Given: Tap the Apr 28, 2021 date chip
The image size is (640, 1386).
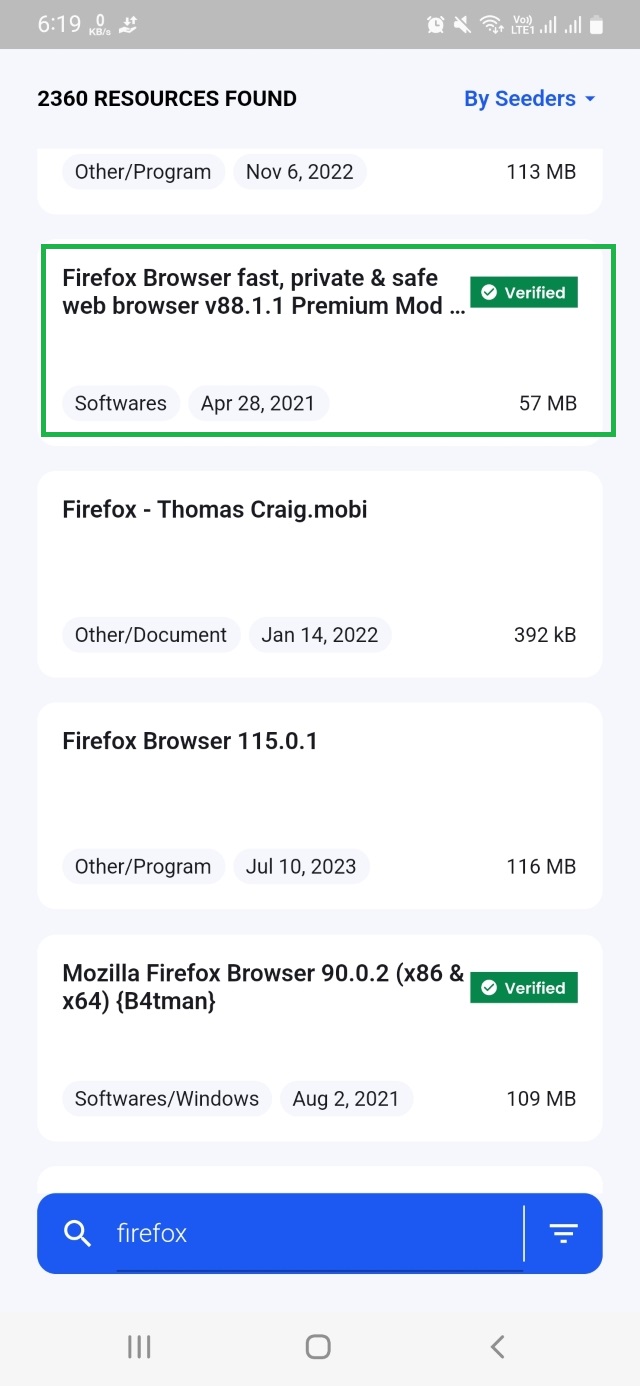Looking at the screenshot, I should pos(258,404).
